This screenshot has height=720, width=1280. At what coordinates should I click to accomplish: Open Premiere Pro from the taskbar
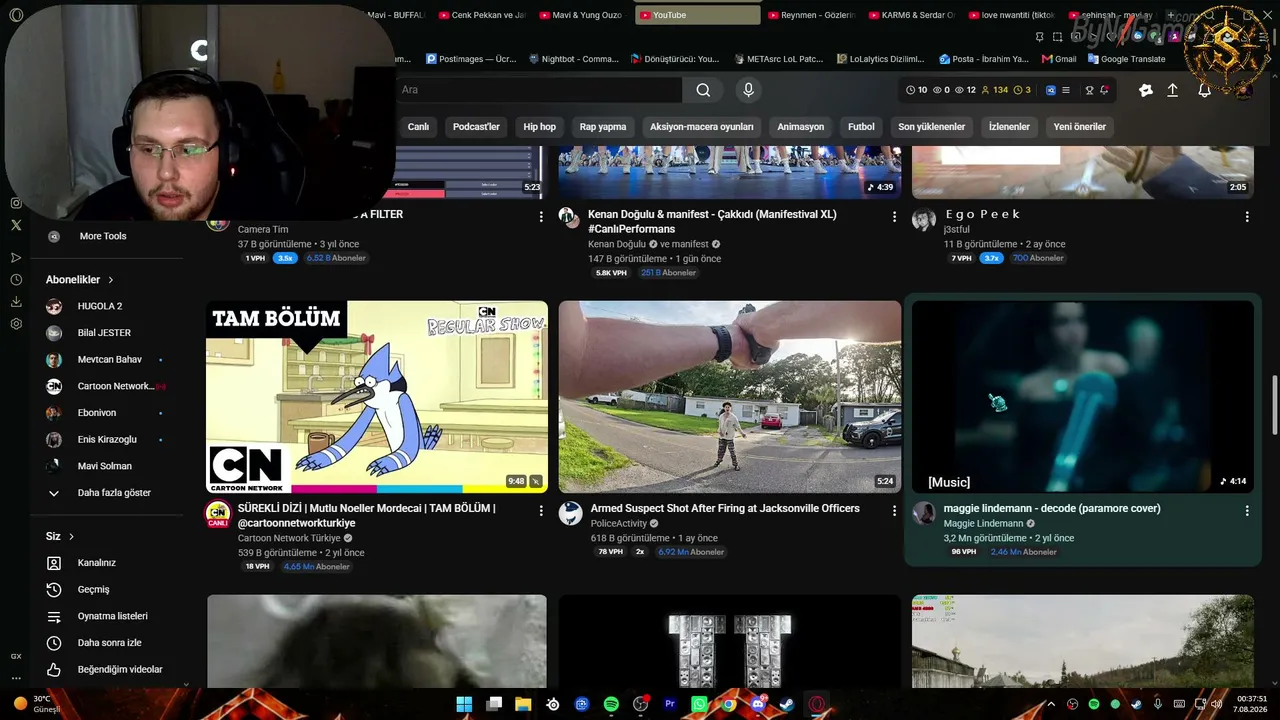click(670, 704)
